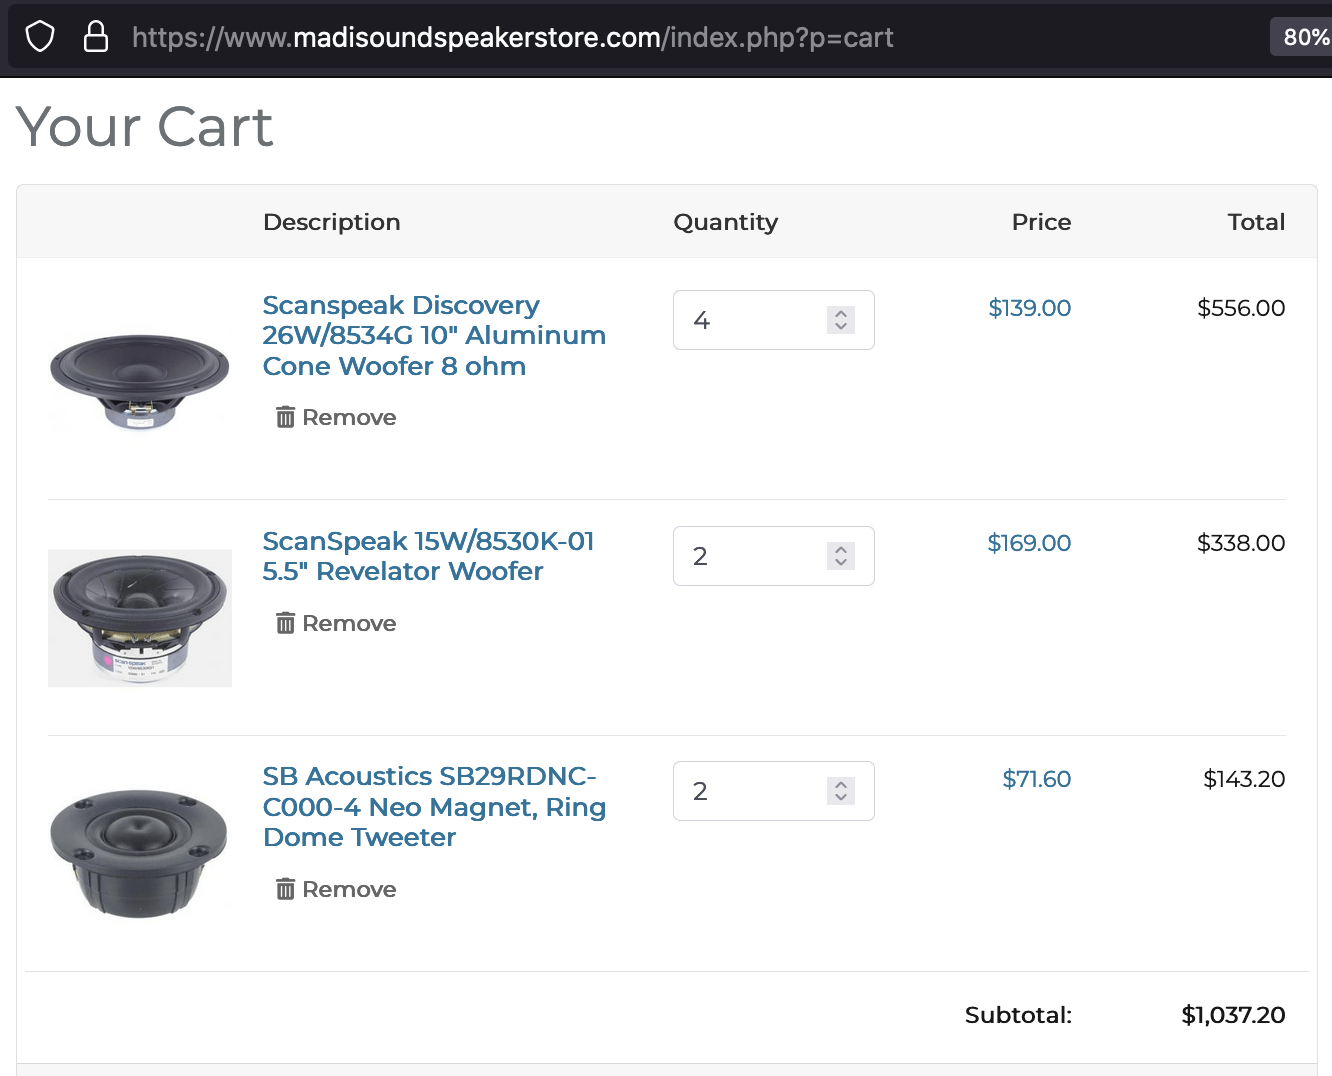Screen dimensions: 1332x1076
Task: Click the quantity field showing 4
Action: pos(773,320)
